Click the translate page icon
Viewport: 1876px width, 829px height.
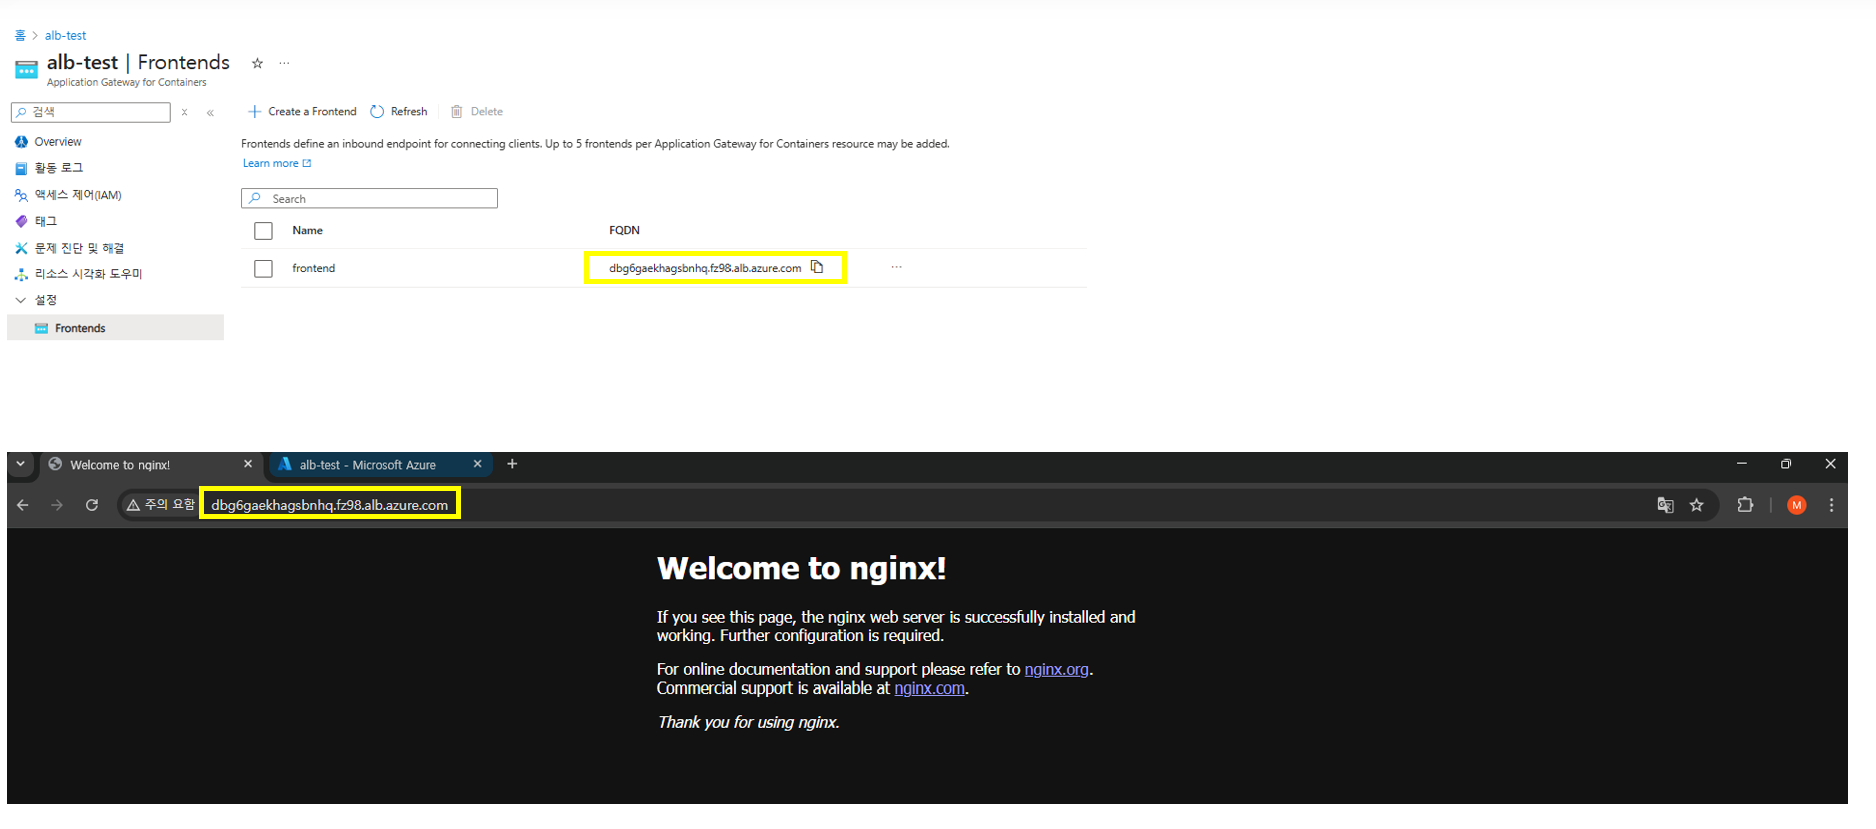pos(1665,505)
